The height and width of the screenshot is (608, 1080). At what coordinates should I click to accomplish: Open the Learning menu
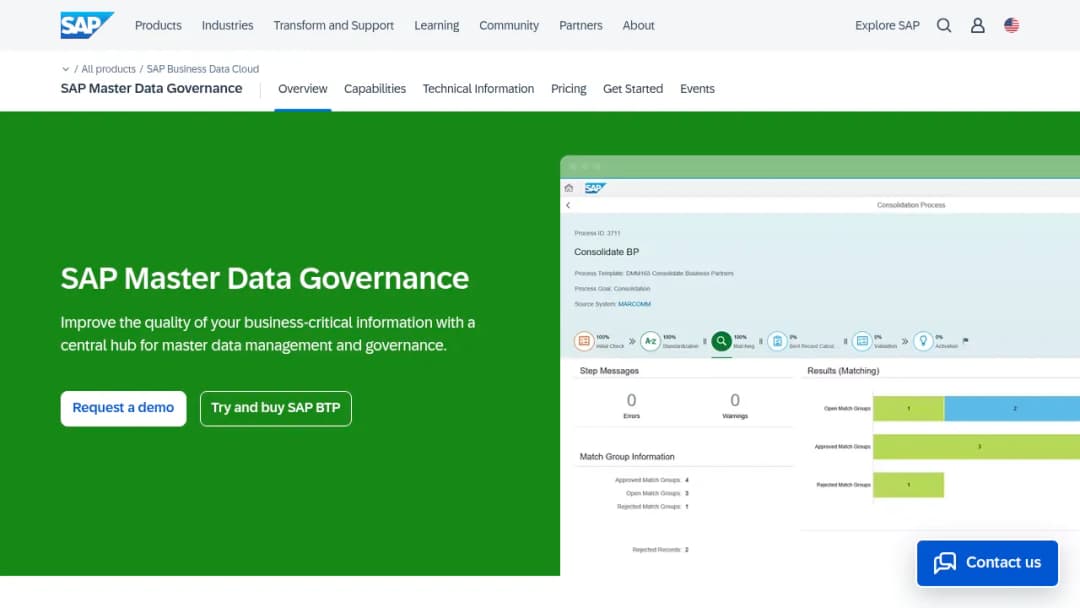[x=437, y=25]
